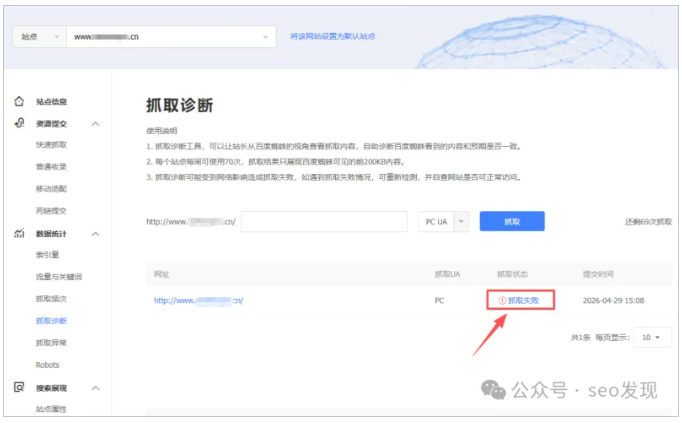The height and width of the screenshot is (423, 682).
Task: Open the crawled URL link in table
Action: (198, 300)
